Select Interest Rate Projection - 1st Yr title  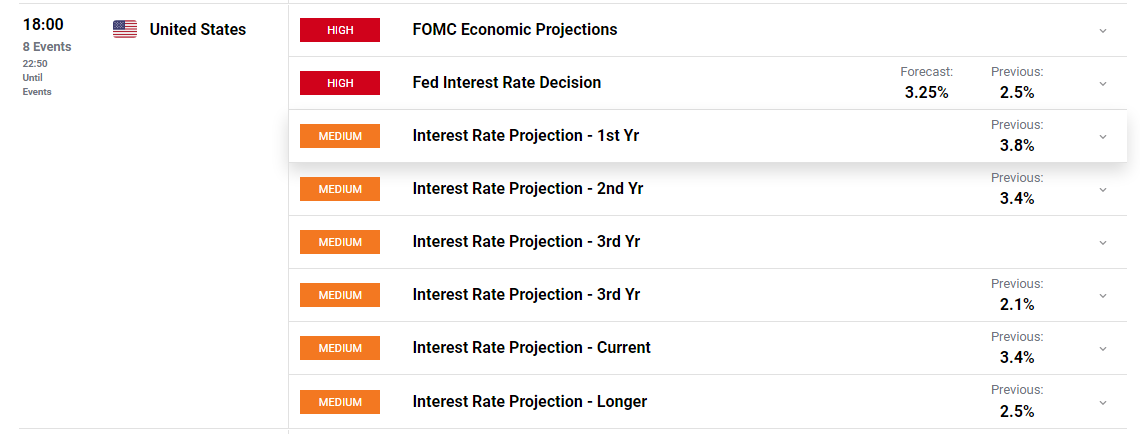click(x=525, y=136)
